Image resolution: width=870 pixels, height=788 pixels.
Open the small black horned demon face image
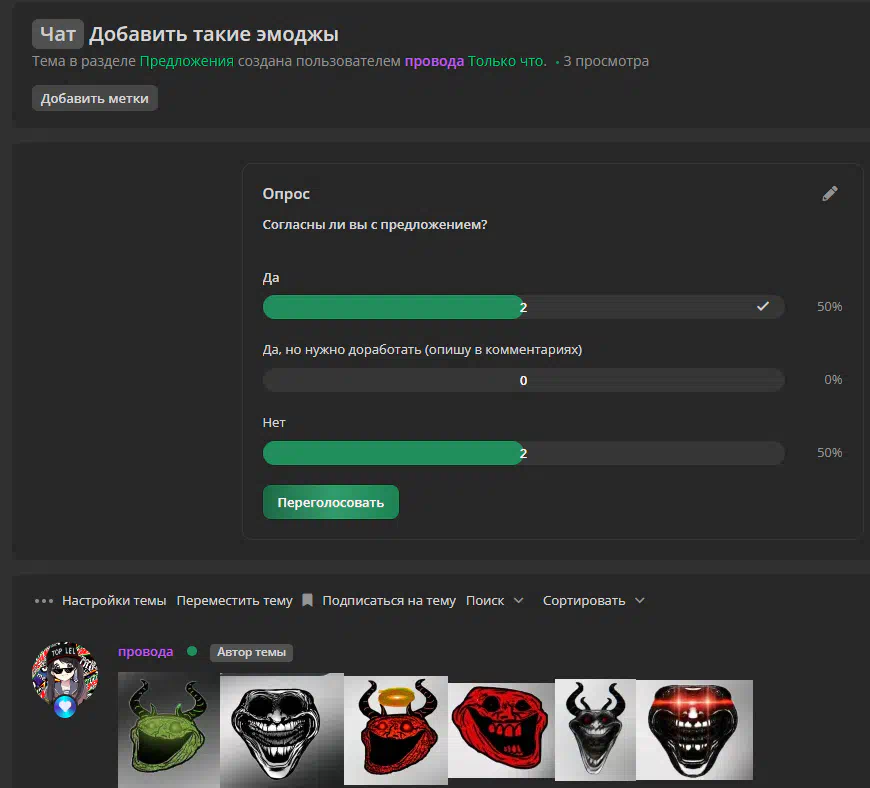click(595, 730)
